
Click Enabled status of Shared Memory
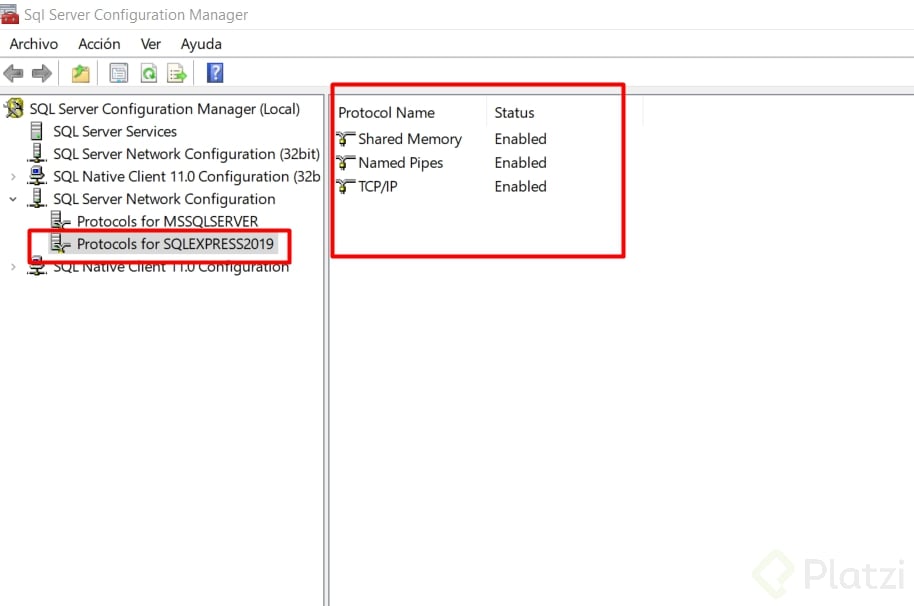click(x=521, y=139)
